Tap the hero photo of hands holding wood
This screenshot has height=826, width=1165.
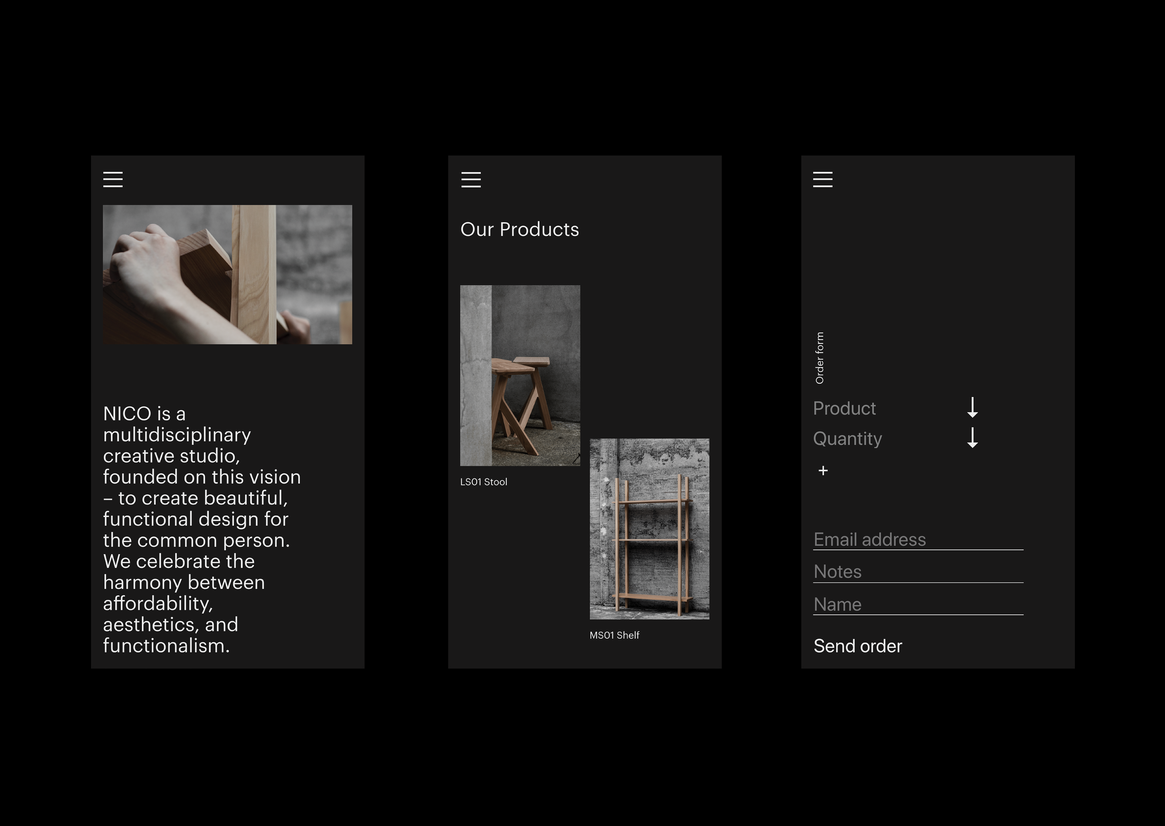tap(227, 274)
